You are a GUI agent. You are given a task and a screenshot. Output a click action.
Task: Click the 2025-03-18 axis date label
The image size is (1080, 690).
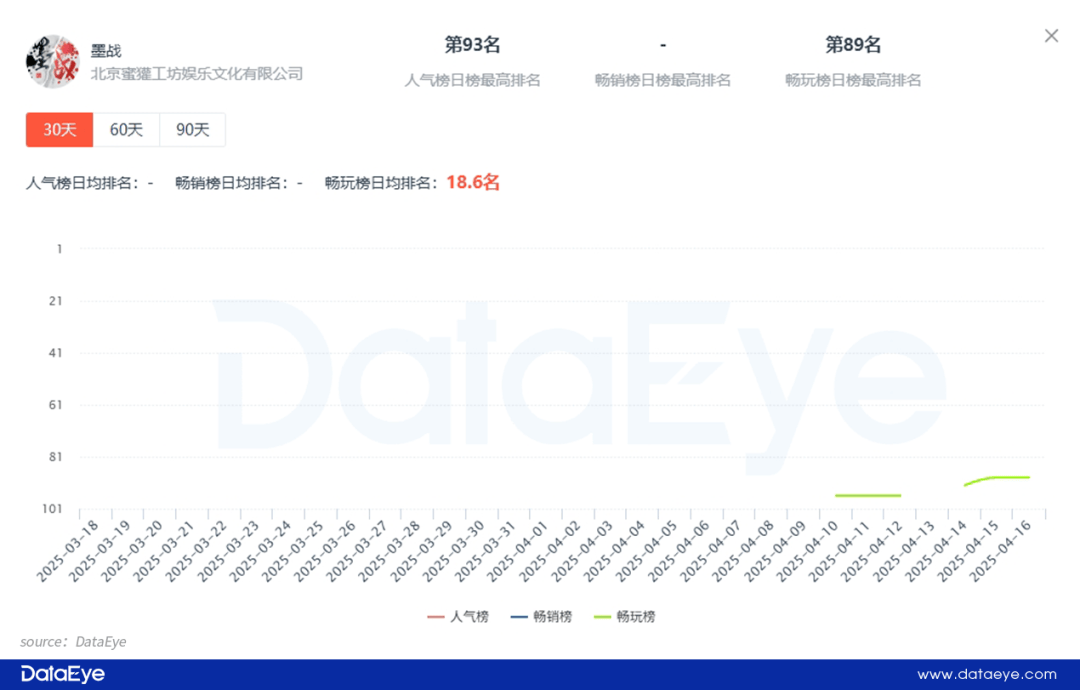tap(68, 551)
